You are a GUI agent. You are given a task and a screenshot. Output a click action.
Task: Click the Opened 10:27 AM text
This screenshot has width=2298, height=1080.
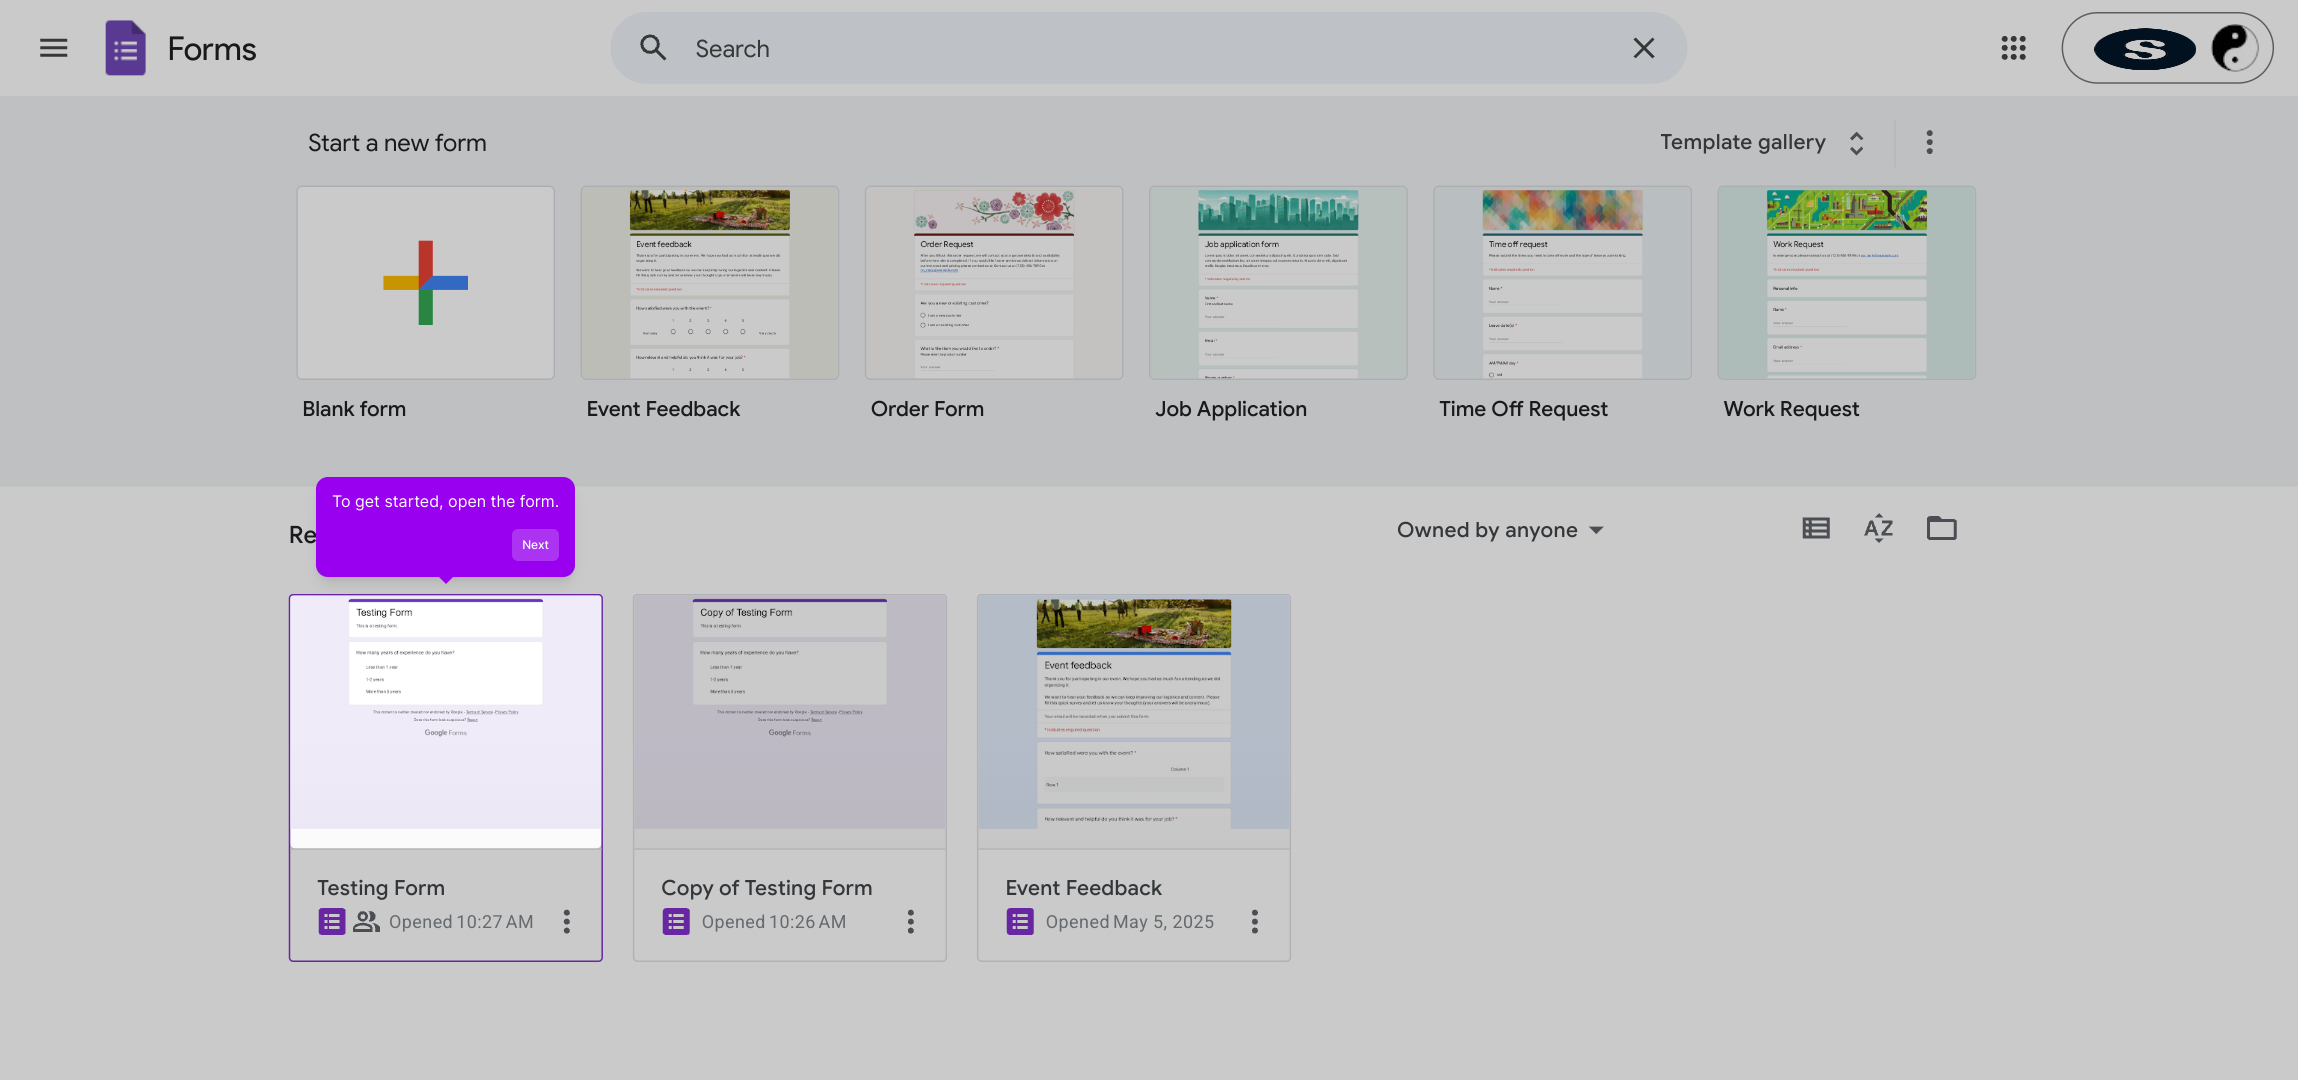(461, 922)
